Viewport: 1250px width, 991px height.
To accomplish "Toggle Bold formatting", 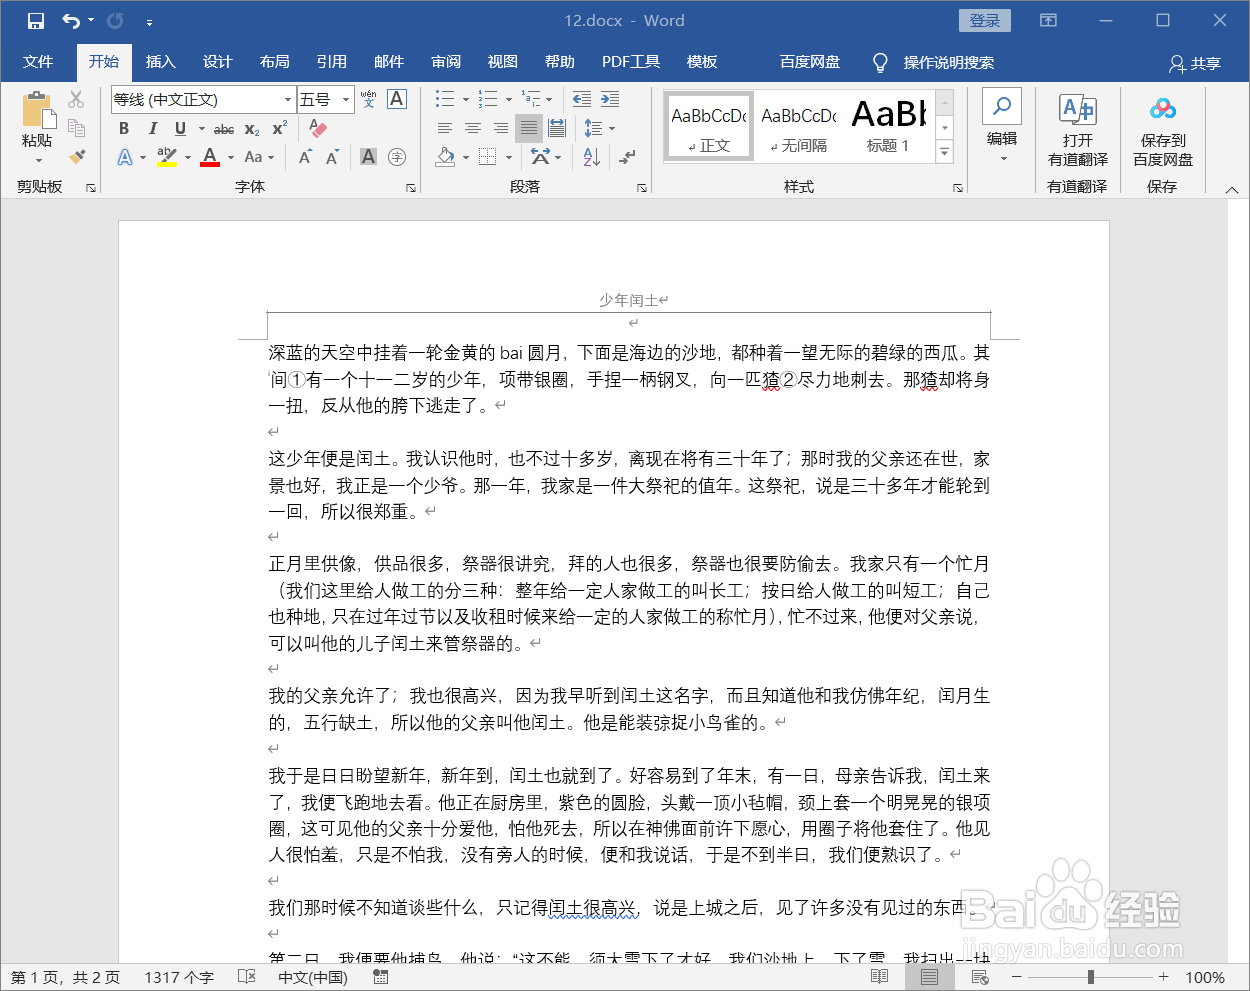I will [x=124, y=128].
